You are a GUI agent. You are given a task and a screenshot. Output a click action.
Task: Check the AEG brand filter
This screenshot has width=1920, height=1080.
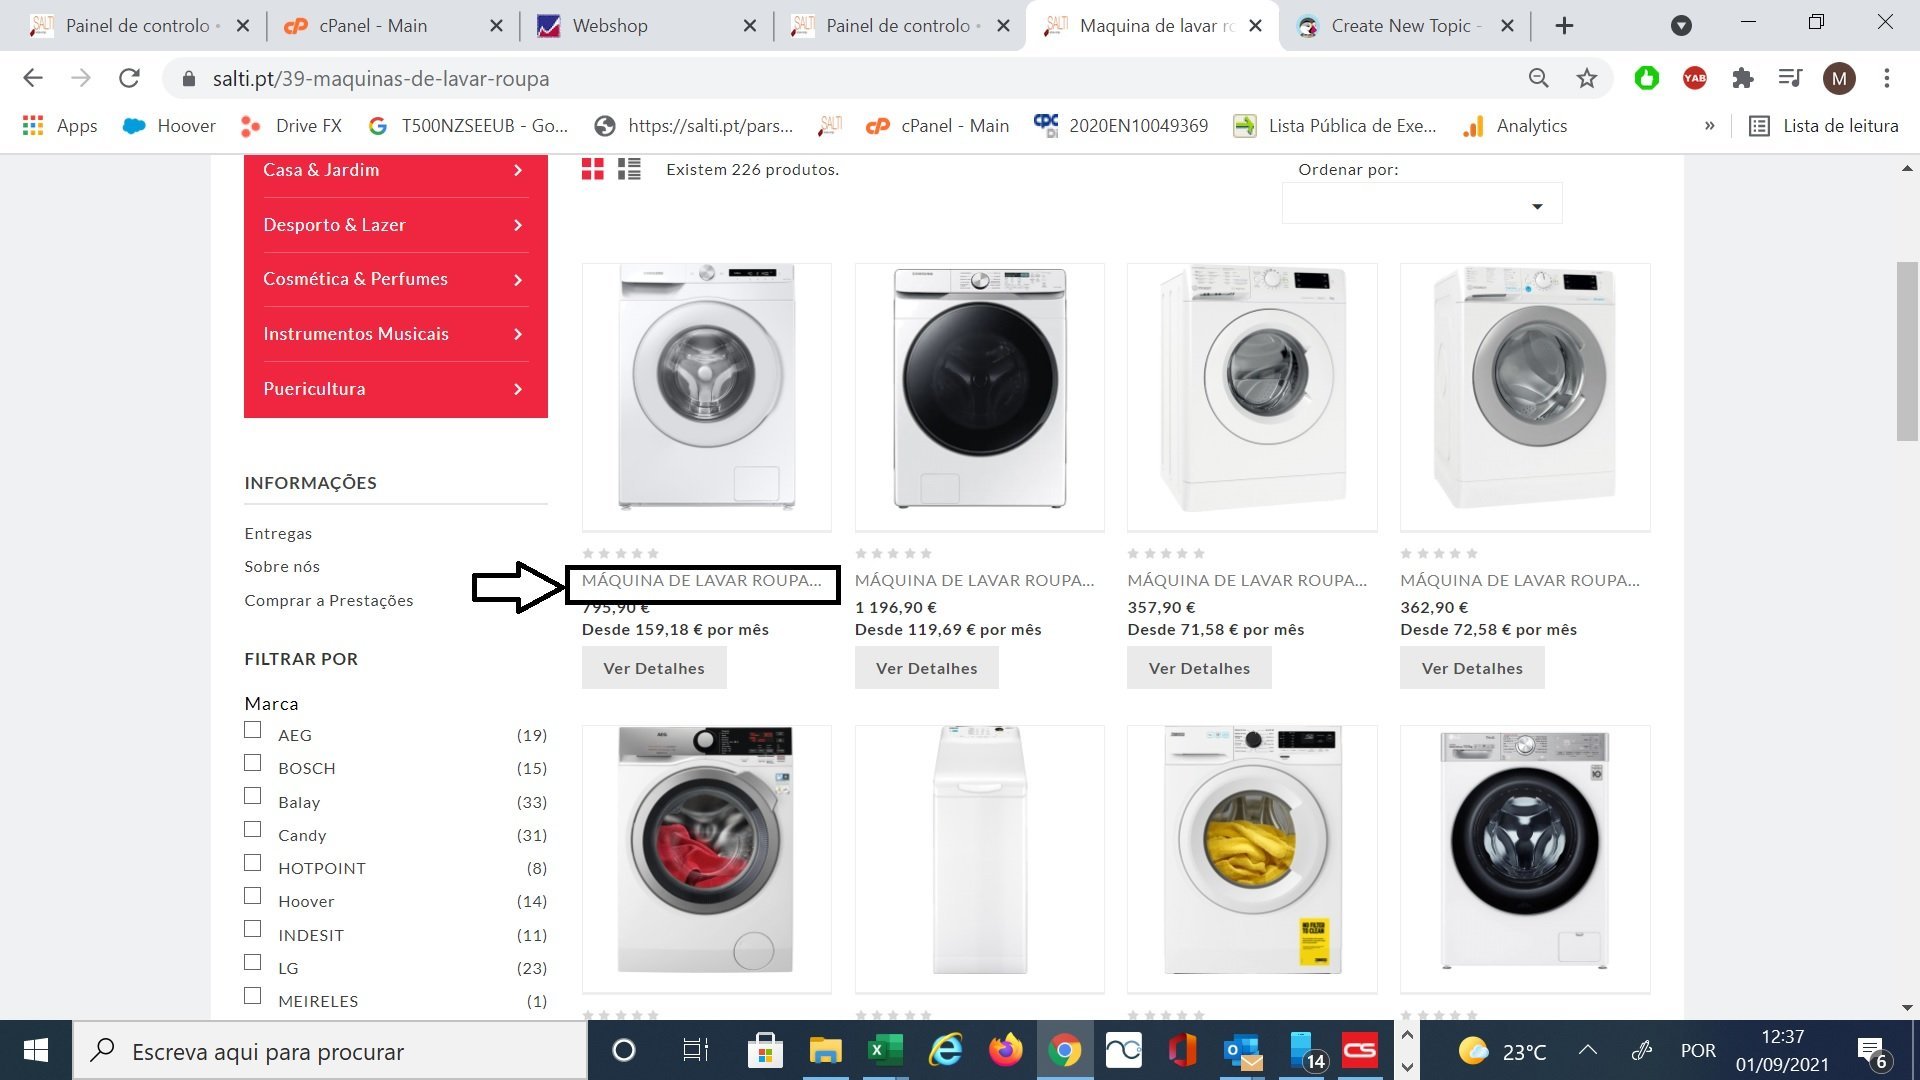tap(253, 731)
